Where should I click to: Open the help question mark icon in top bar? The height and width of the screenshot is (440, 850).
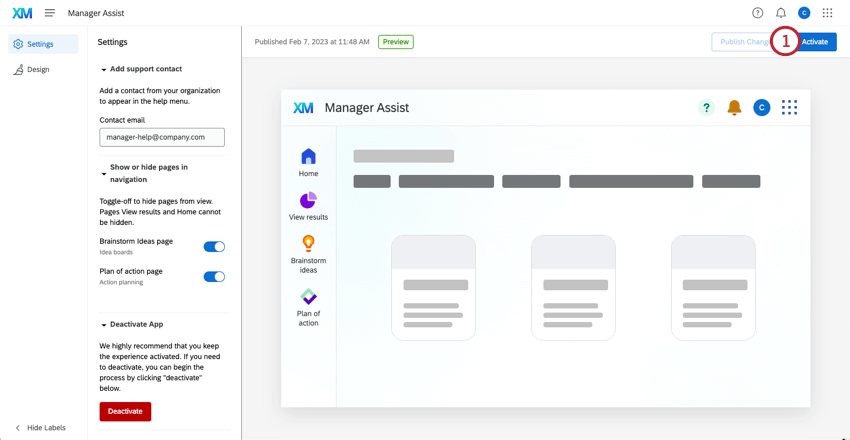point(757,13)
